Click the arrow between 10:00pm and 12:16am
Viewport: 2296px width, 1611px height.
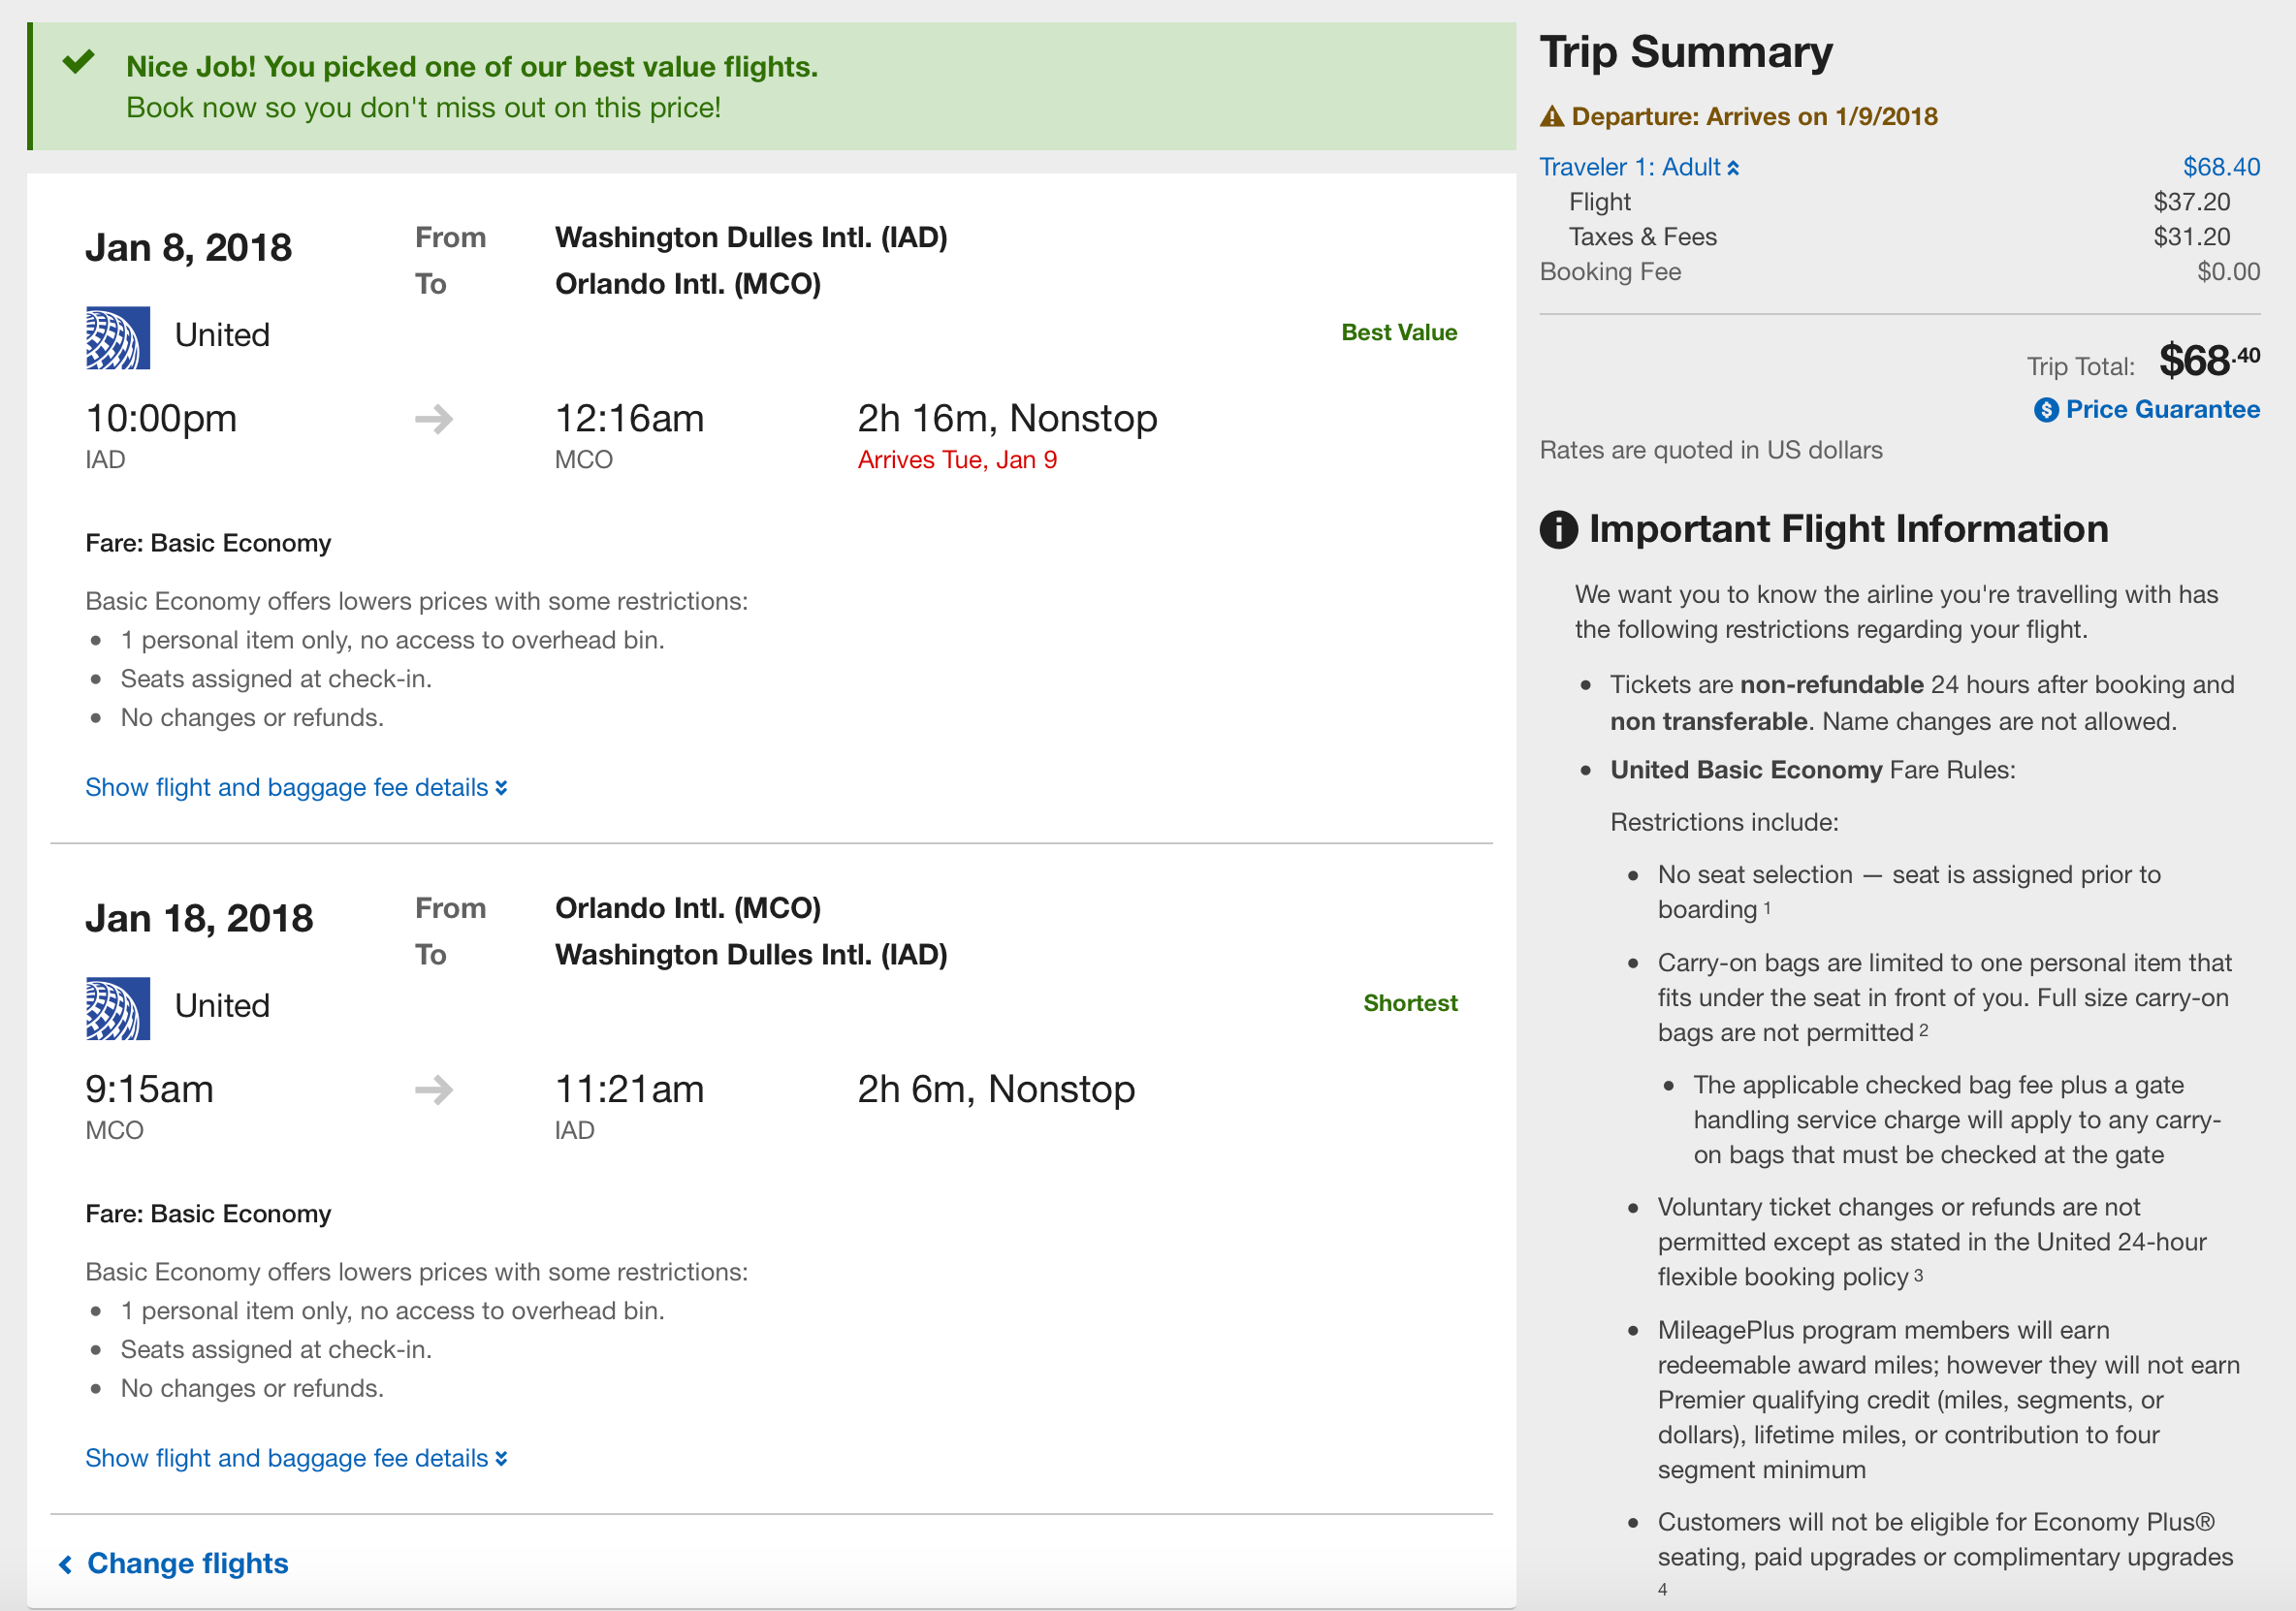coord(434,419)
